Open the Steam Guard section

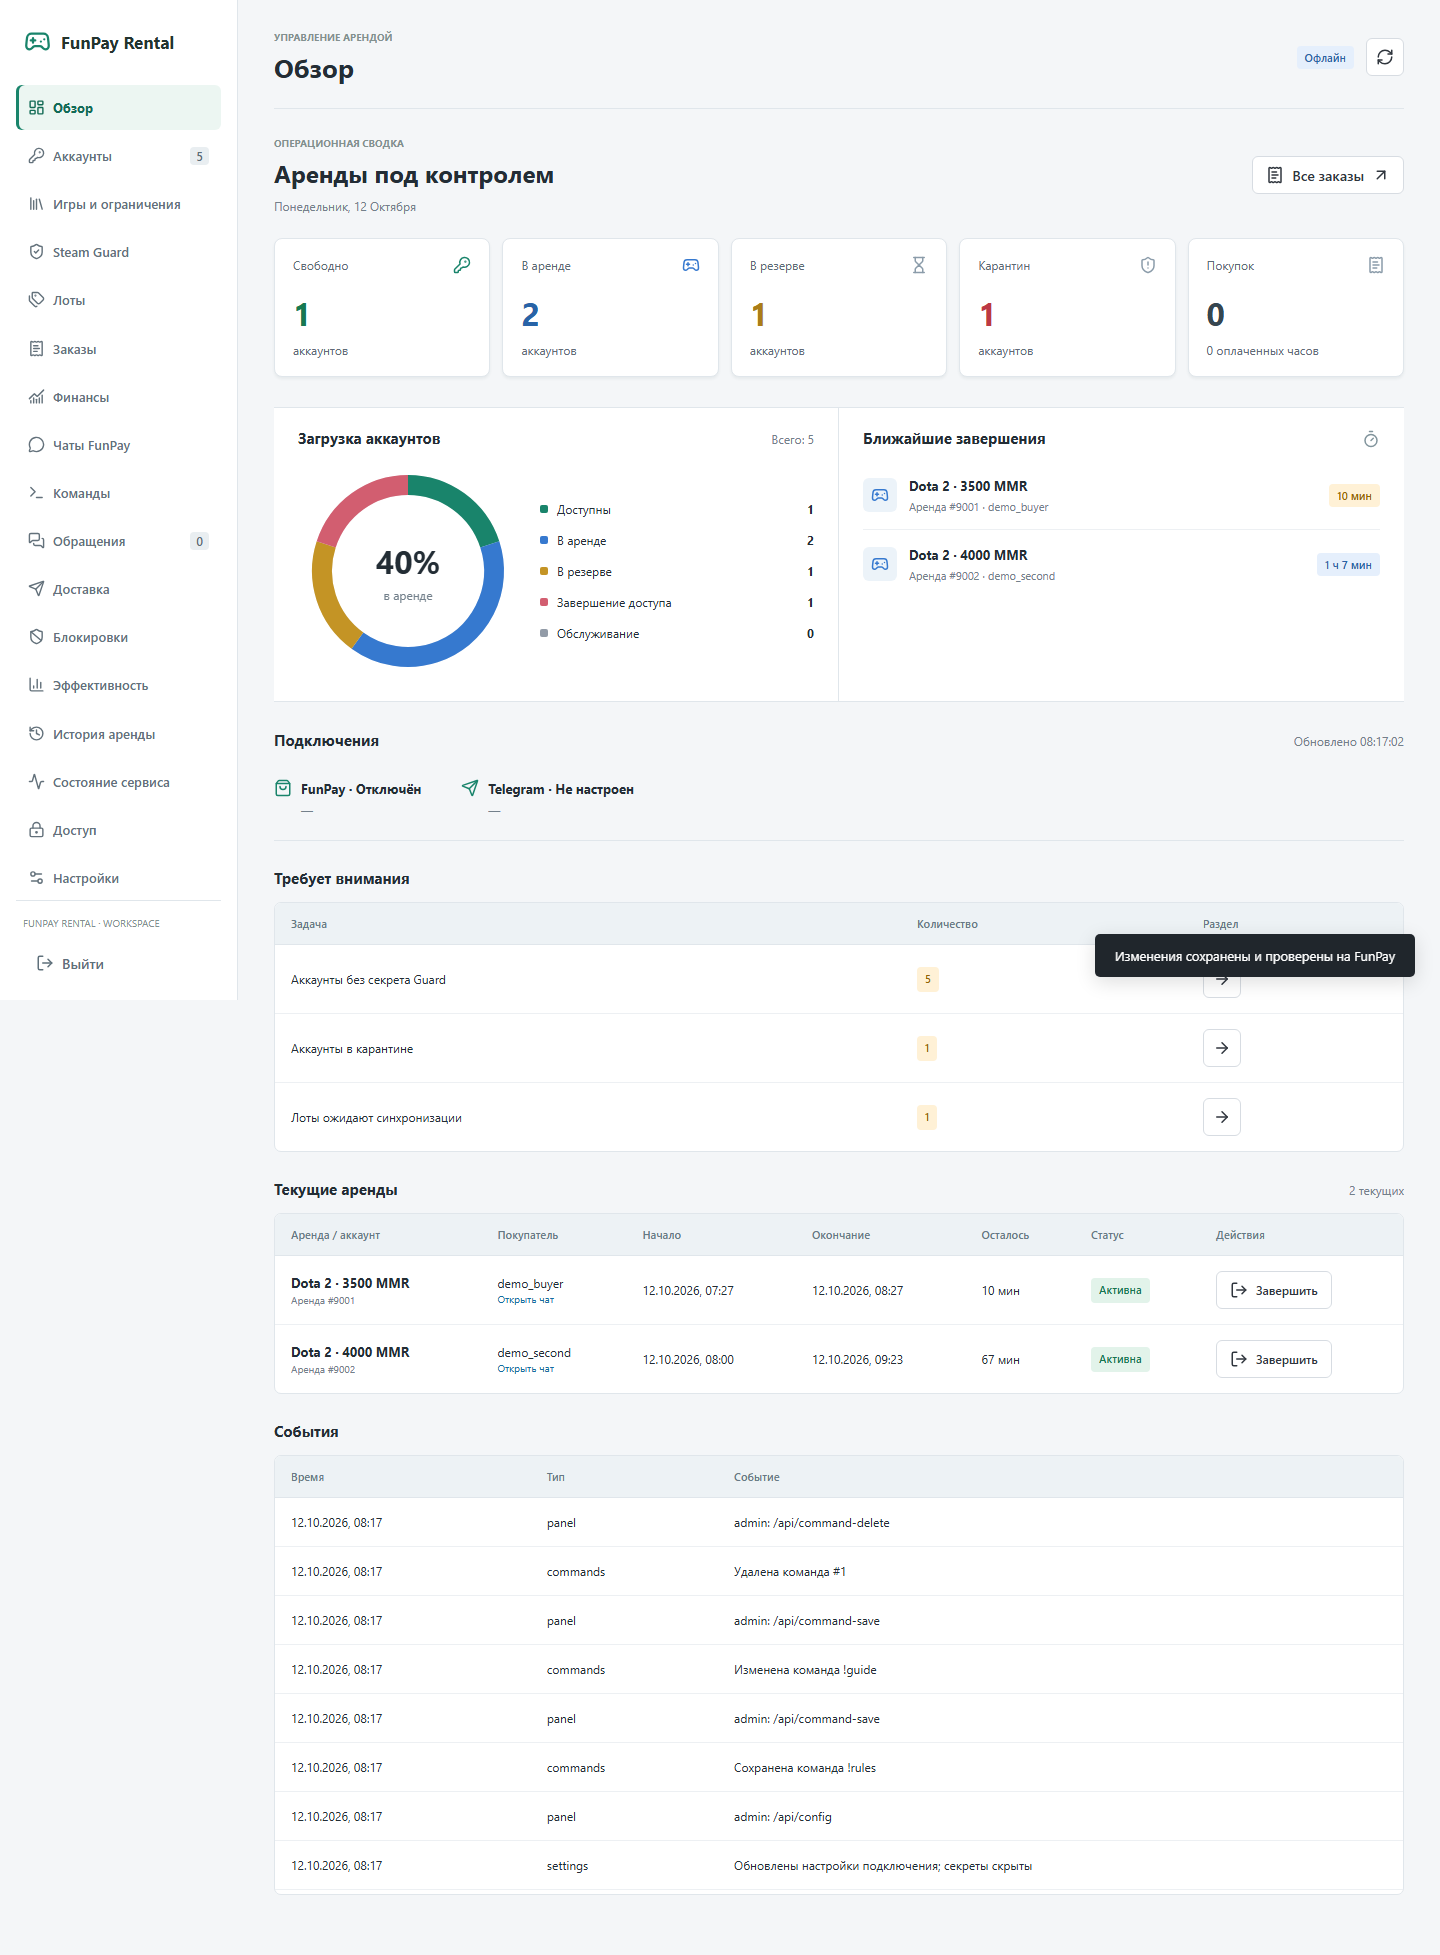pyautogui.click(x=119, y=252)
